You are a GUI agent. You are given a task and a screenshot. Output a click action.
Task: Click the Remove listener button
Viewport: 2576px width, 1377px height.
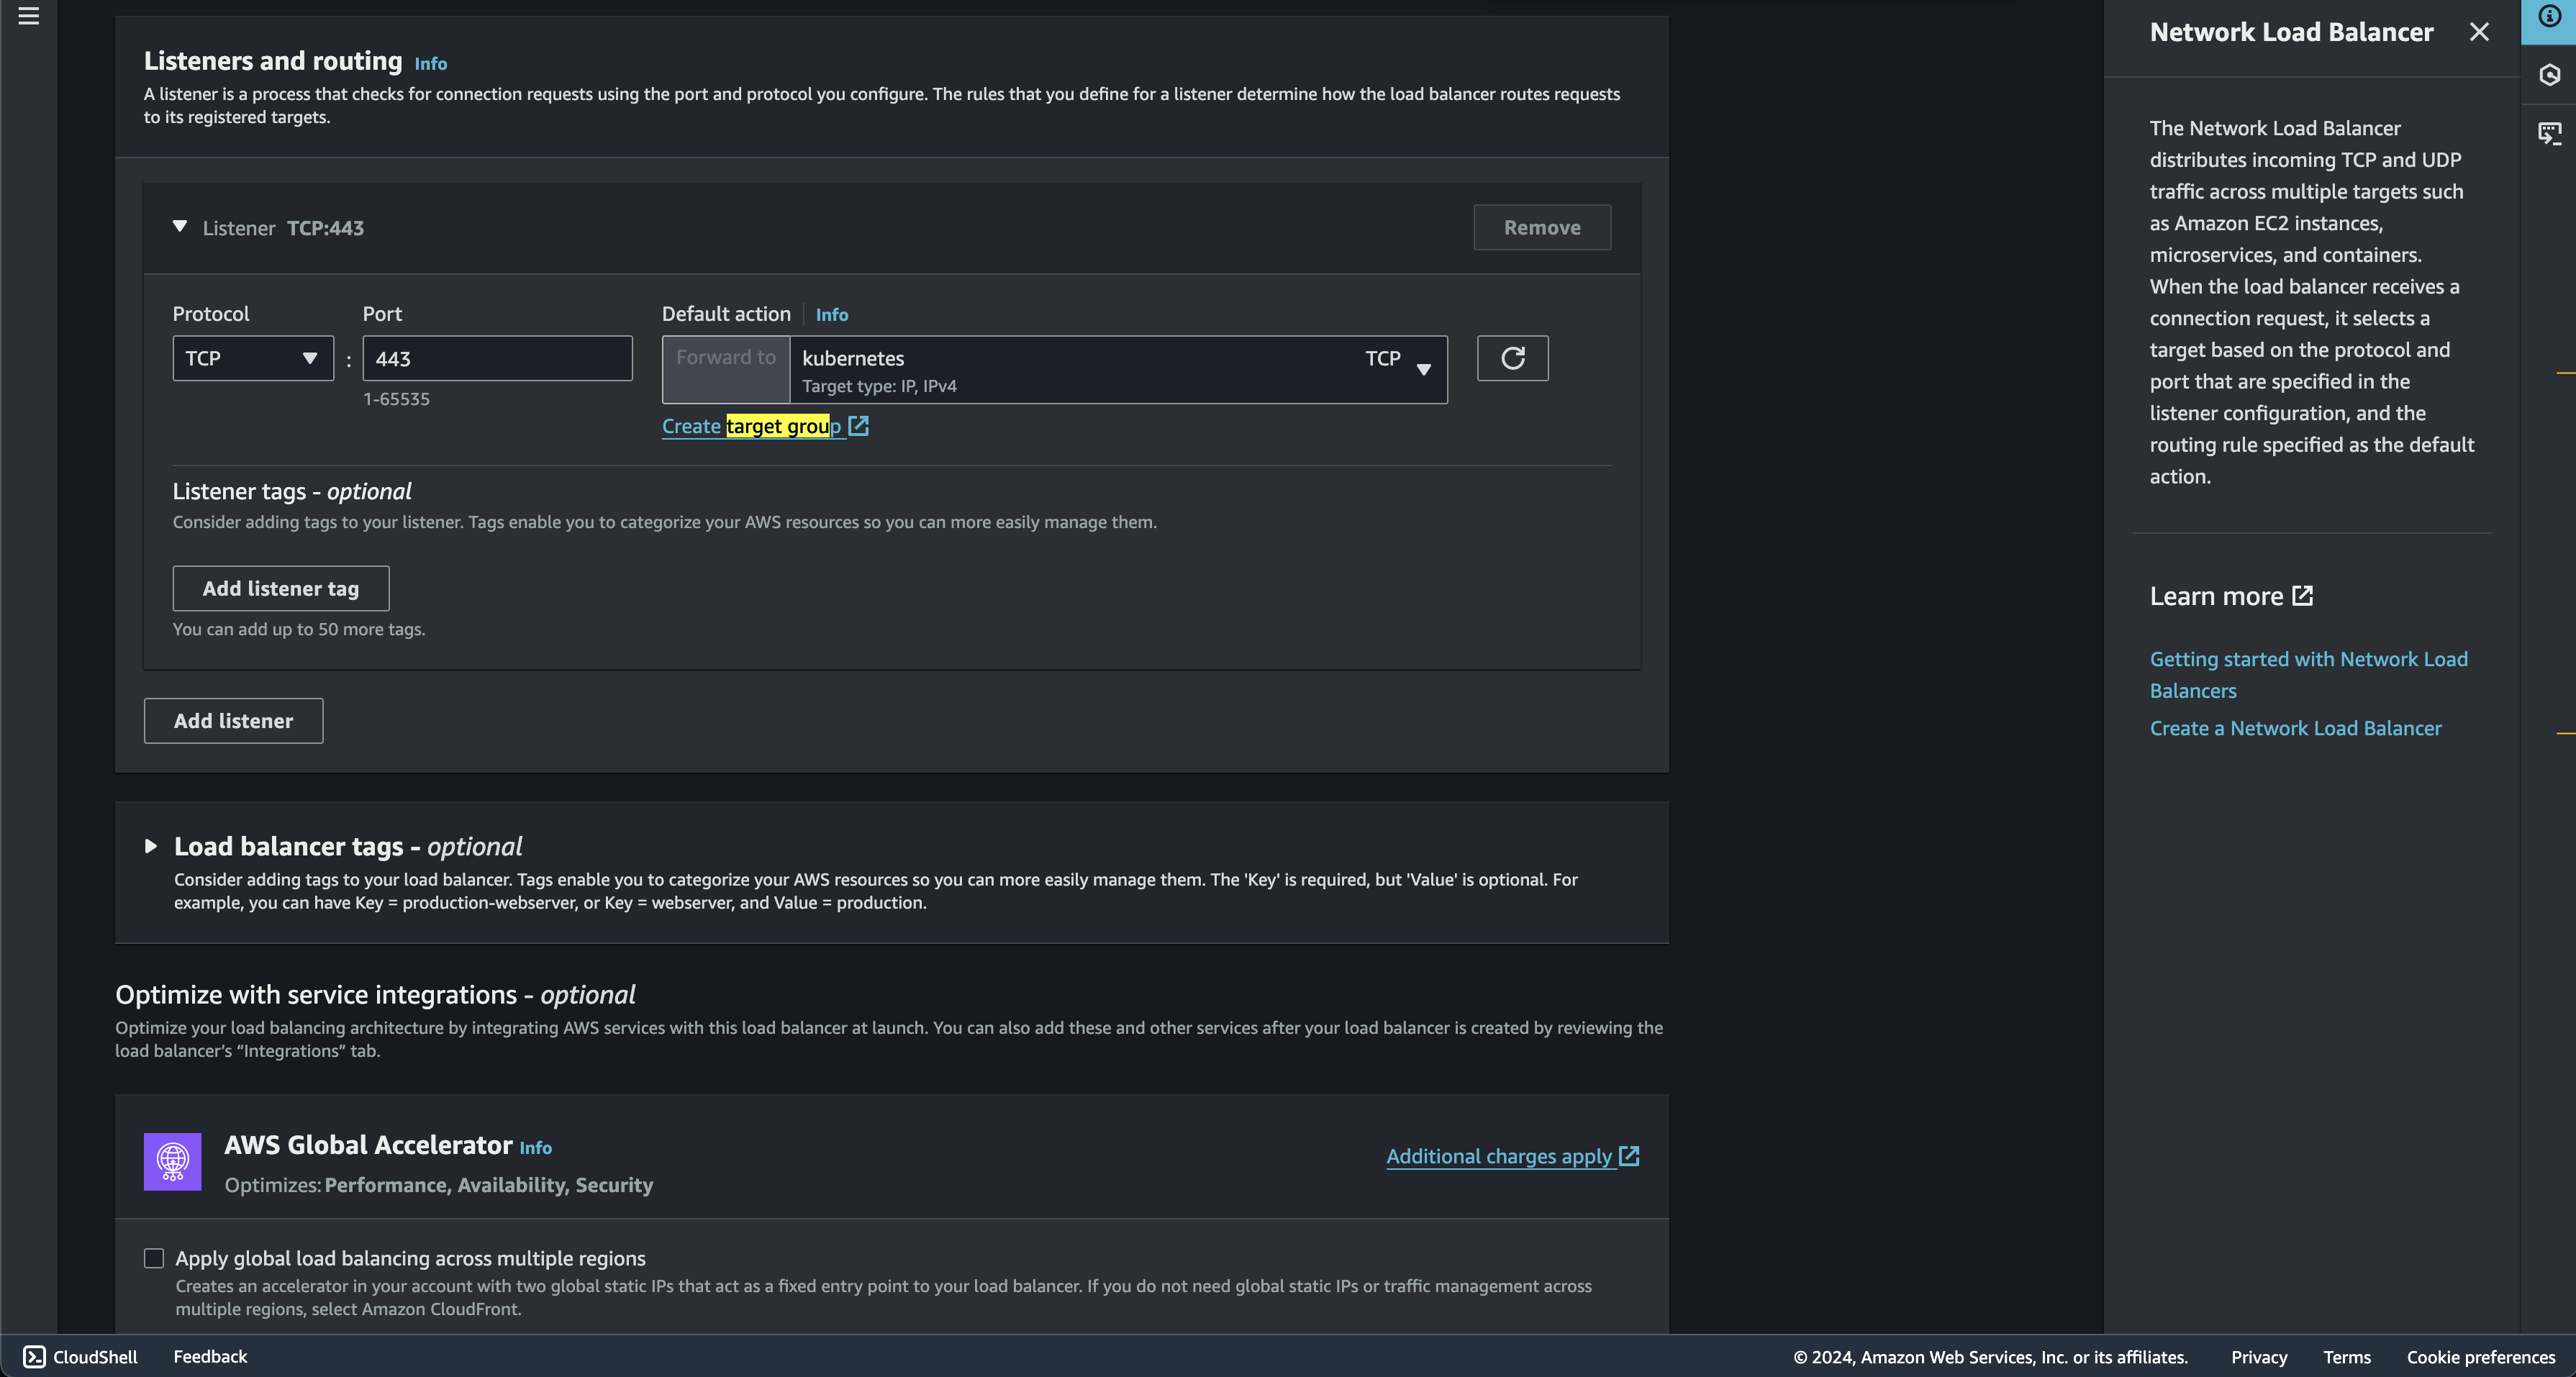pyautogui.click(x=1542, y=228)
